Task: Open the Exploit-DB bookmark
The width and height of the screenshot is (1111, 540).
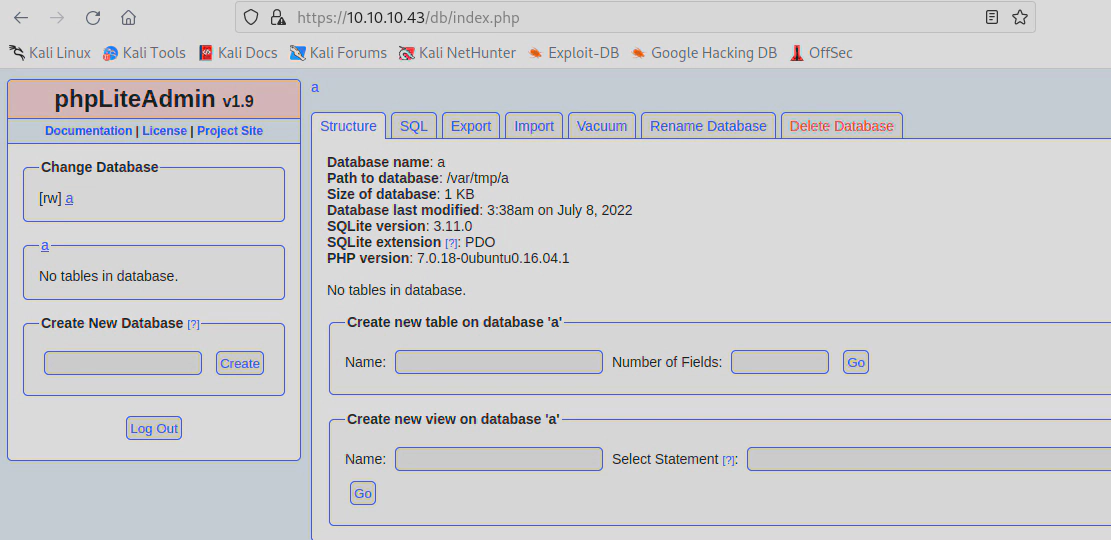Action: point(573,53)
